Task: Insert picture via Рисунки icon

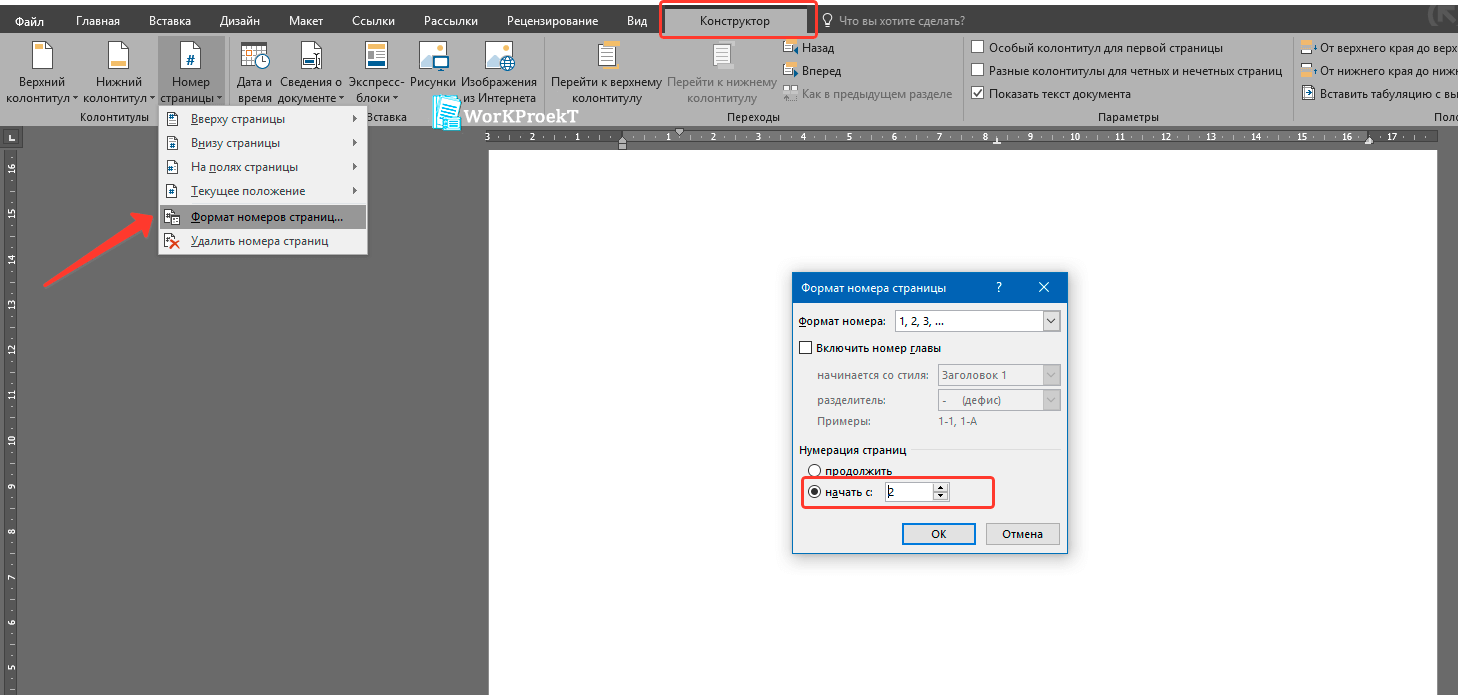Action: (433, 57)
